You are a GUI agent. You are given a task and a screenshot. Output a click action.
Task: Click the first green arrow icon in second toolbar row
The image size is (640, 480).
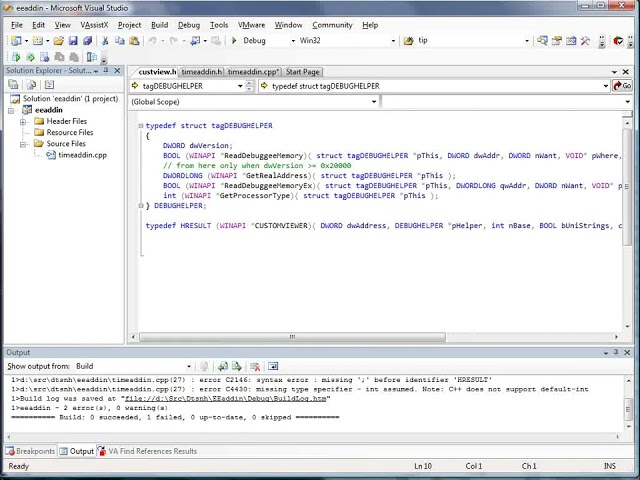(x=16, y=57)
